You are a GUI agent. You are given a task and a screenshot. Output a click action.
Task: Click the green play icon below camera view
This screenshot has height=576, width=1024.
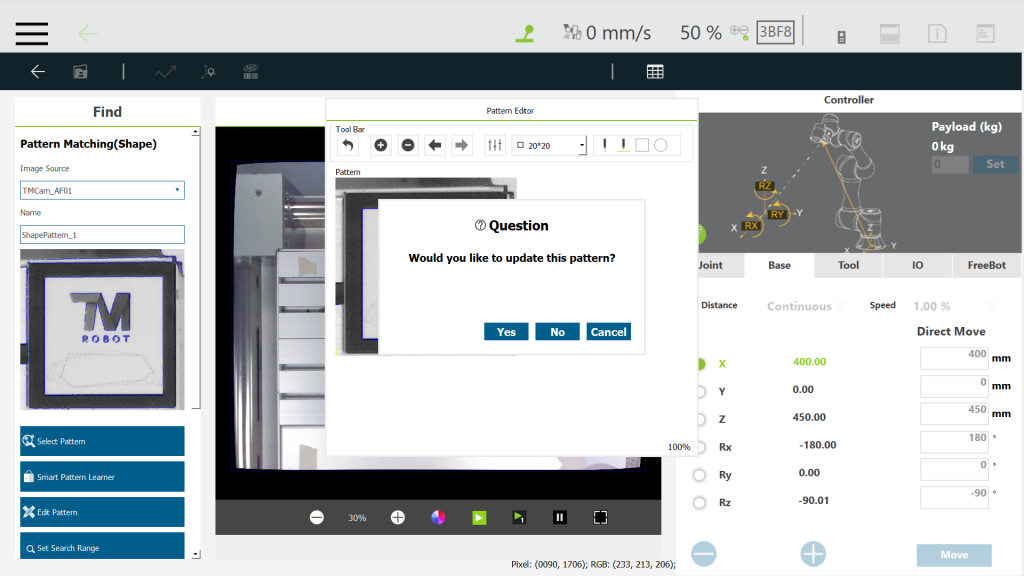coord(479,517)
